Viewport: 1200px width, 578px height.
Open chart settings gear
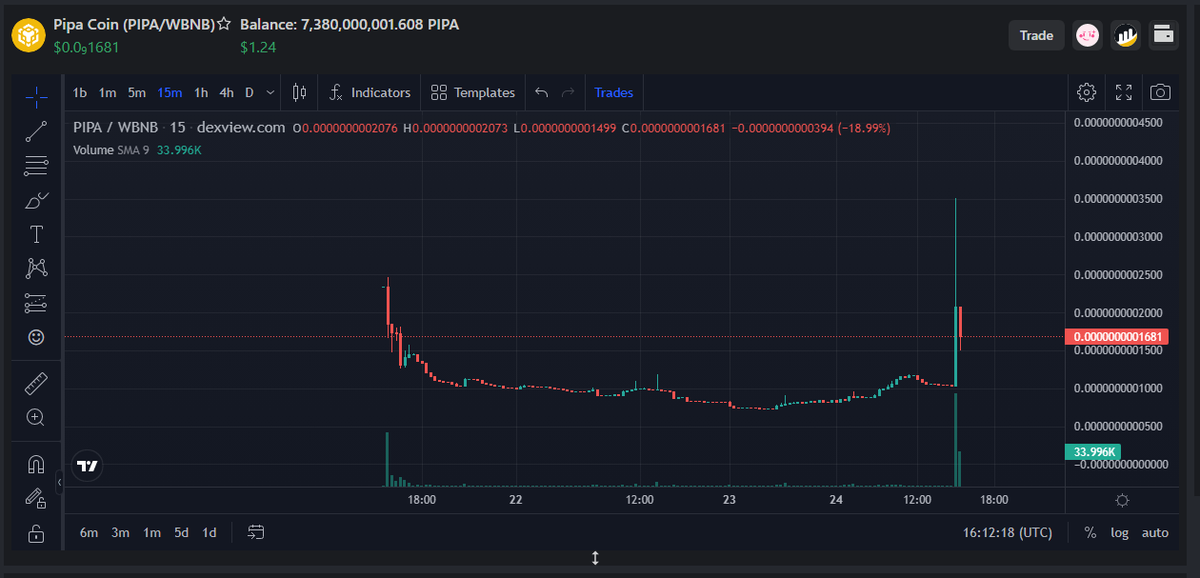click(1087, 93)
